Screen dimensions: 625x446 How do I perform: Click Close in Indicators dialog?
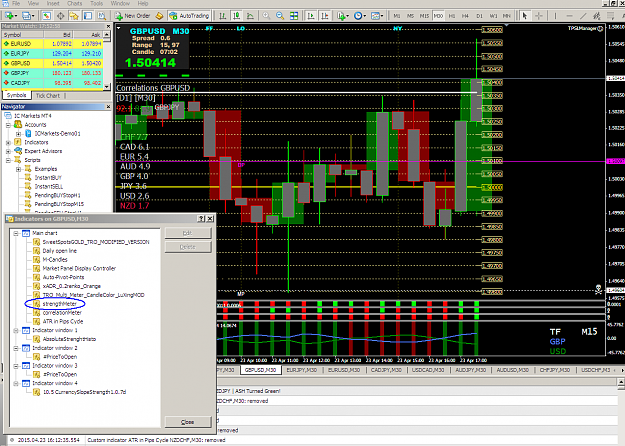(x=188, y=422)
